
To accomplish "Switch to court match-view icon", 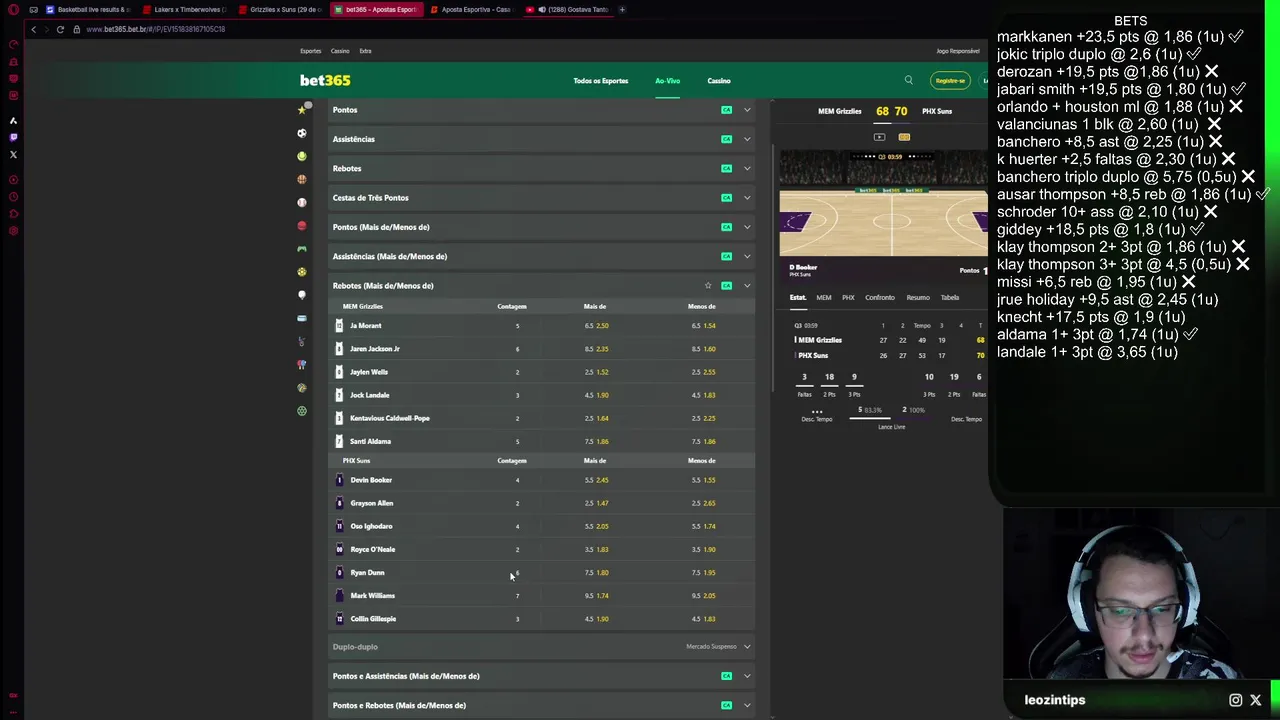I will (x=904, y=137).
